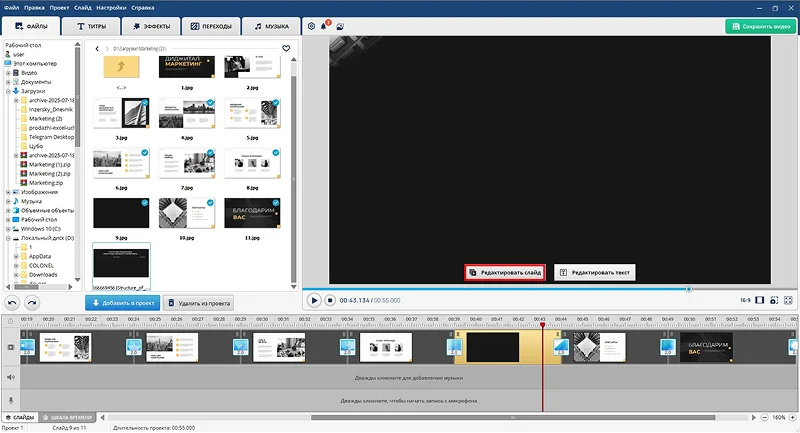This screenshot has height=433, width=800.
Task: Open transition before the black slide on timeline
Action: coord(454,347)
